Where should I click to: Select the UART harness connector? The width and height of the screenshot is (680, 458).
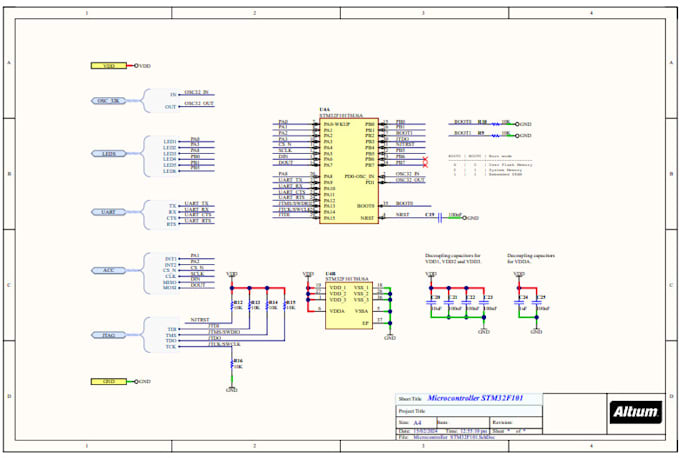point(109,212)
